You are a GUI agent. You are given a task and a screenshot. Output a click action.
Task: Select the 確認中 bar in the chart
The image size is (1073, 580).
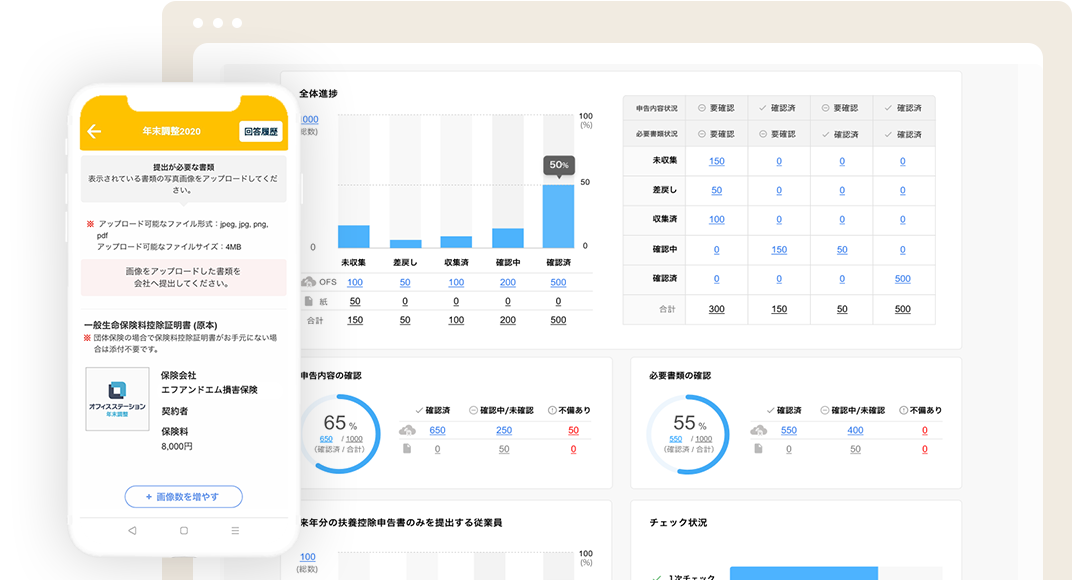click(508, 238)
